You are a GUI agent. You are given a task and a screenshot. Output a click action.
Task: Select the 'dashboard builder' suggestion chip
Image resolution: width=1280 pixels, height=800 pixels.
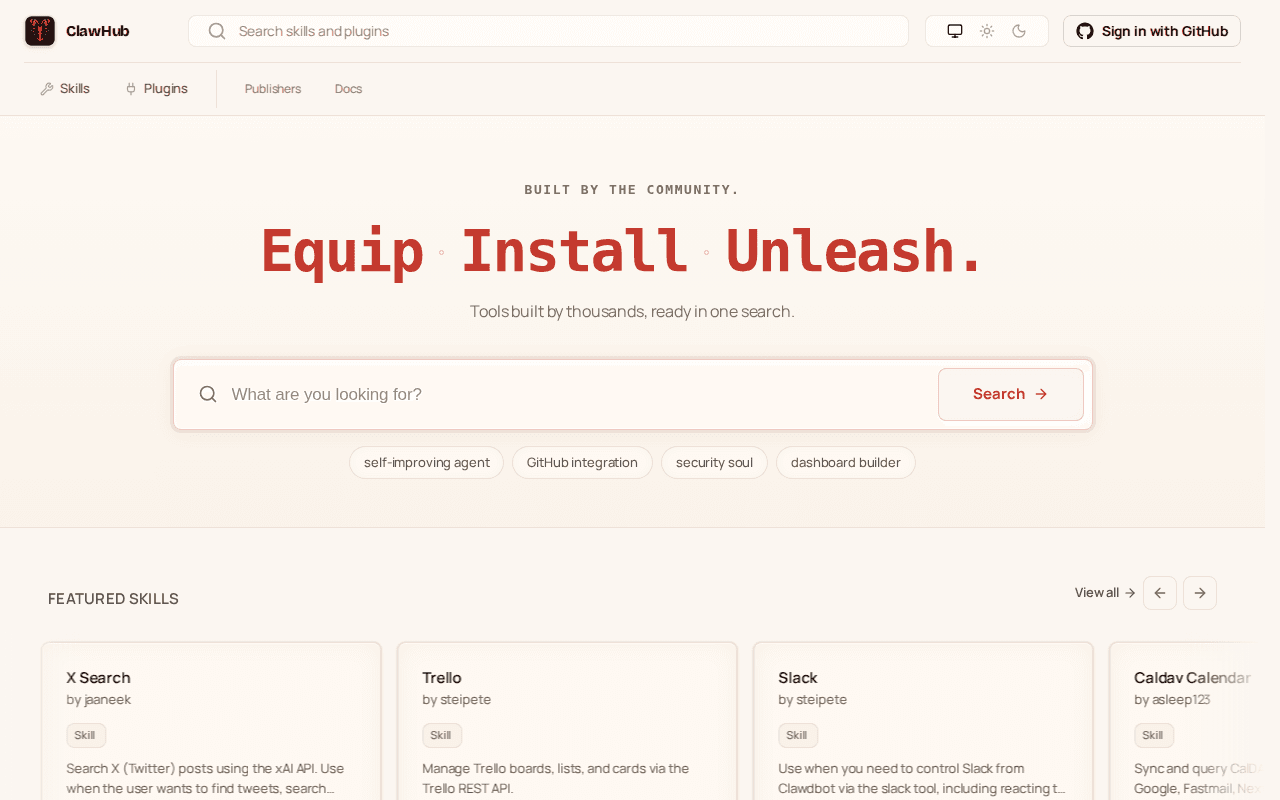(846, 463)
